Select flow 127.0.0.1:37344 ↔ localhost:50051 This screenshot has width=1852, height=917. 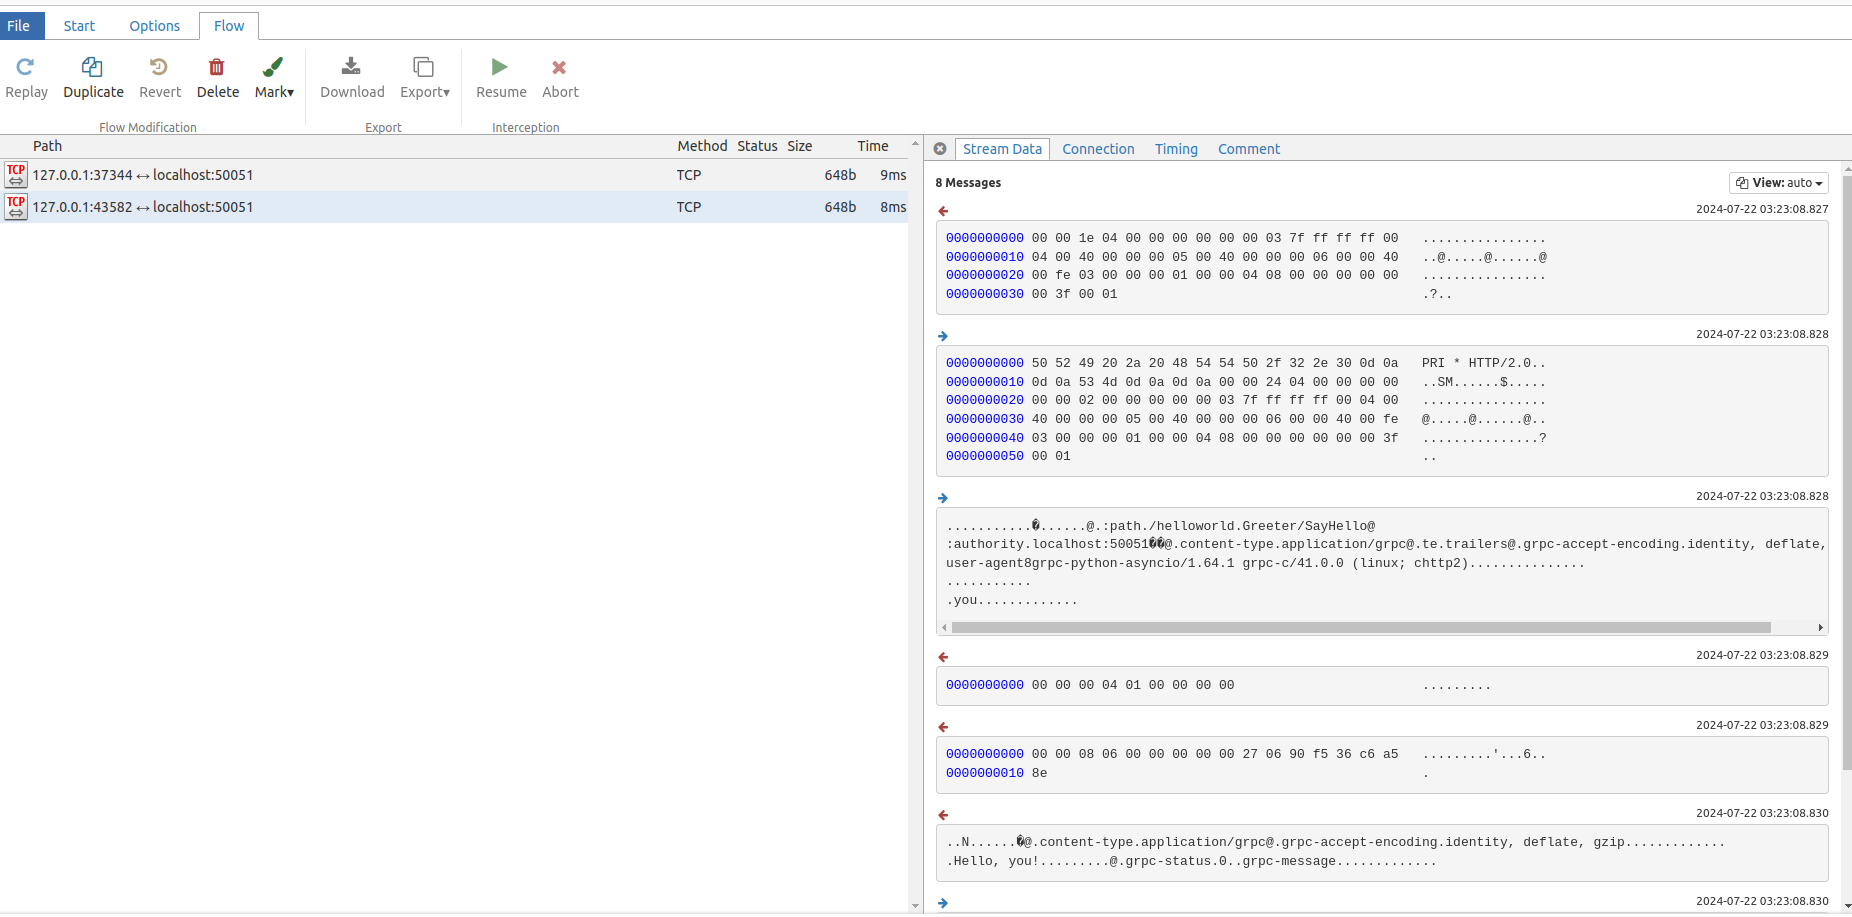coord(454,175)
